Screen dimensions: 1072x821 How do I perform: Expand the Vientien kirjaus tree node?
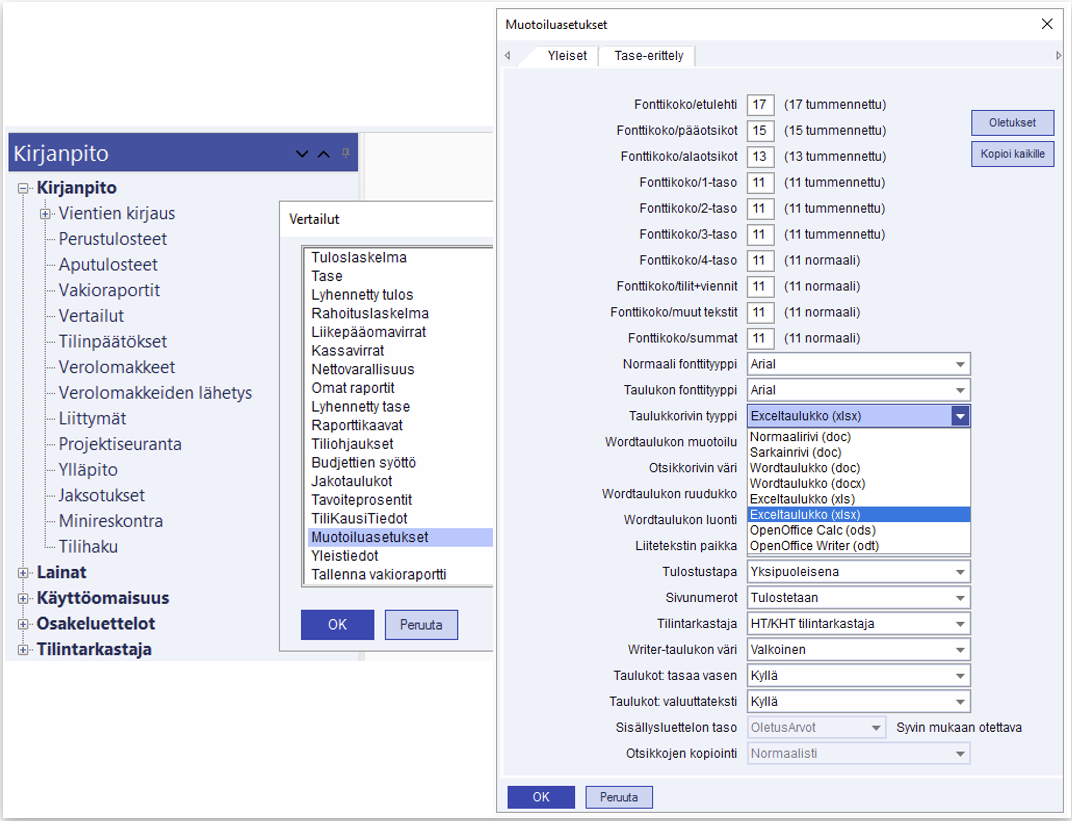pos(45,213)
